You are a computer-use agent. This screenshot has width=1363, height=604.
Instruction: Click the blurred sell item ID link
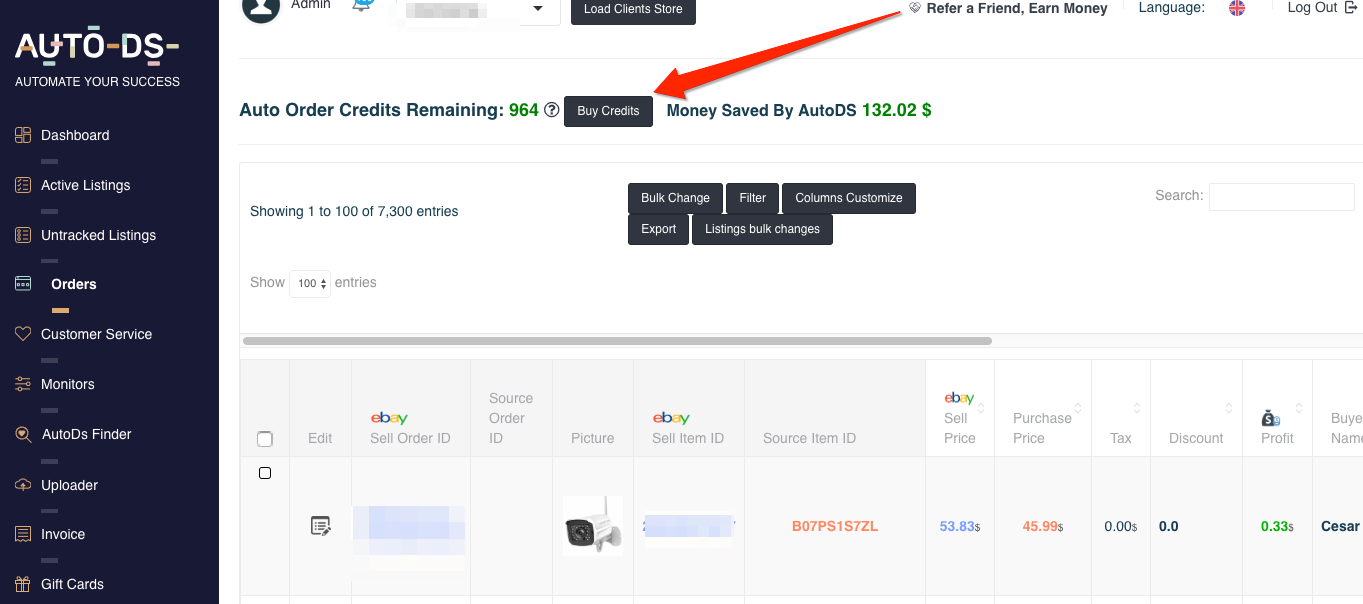689,526
